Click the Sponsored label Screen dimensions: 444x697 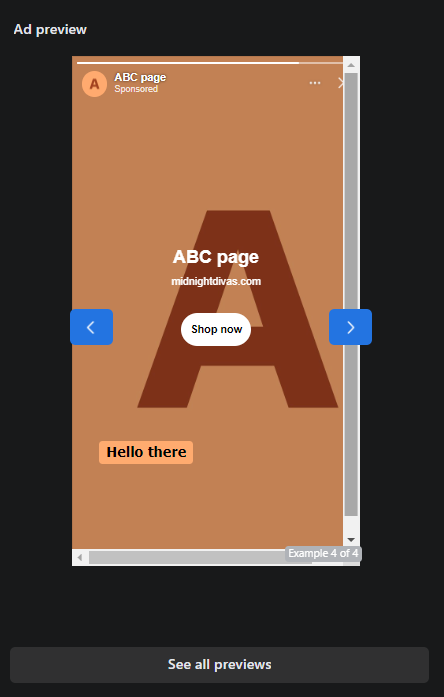pos(136,89)
